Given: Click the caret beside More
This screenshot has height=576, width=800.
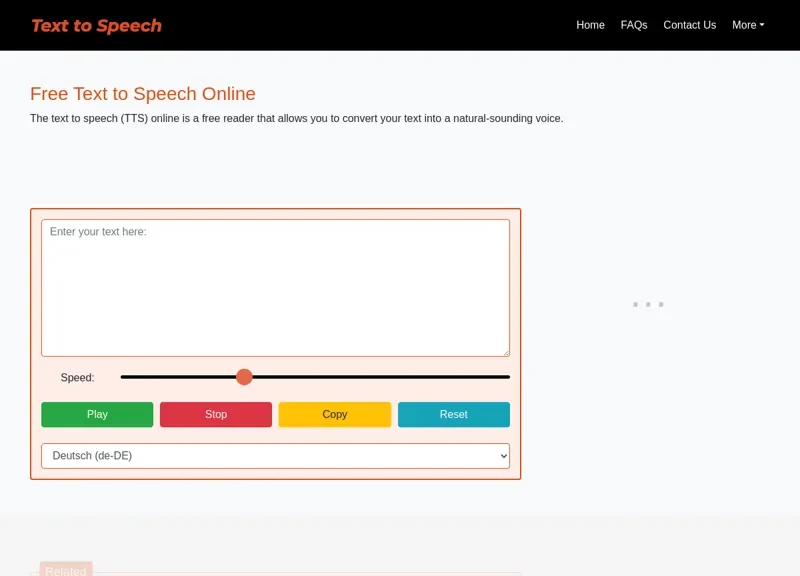Looking at the screenshot, I should pos(762,25).
